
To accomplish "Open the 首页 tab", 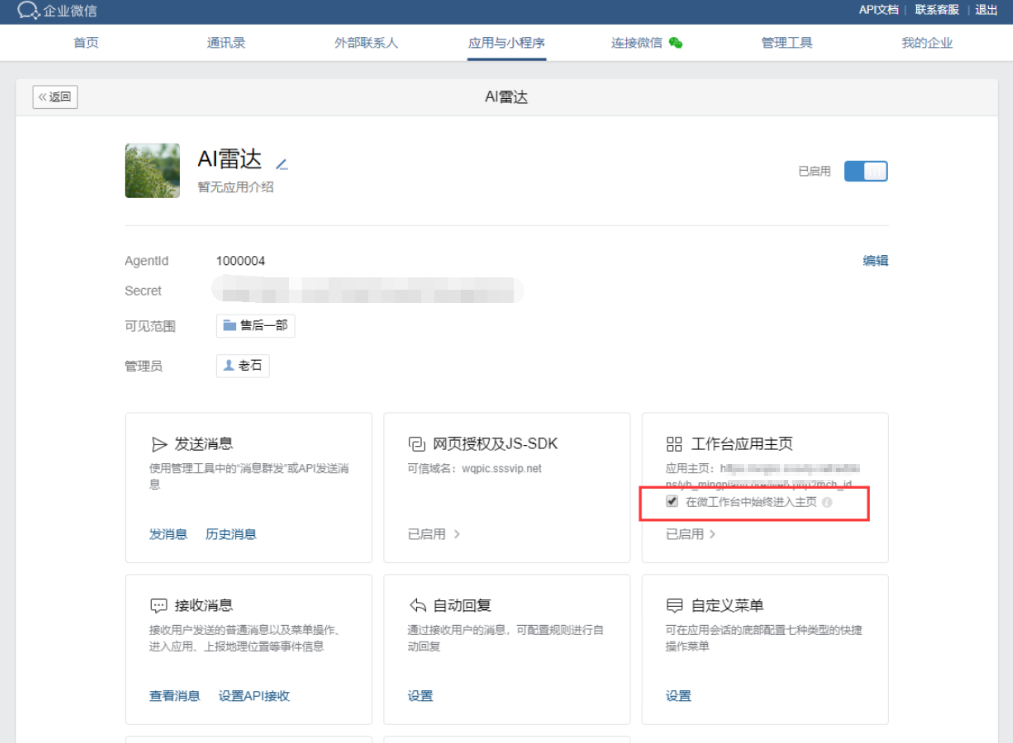I will coord(86,43).
